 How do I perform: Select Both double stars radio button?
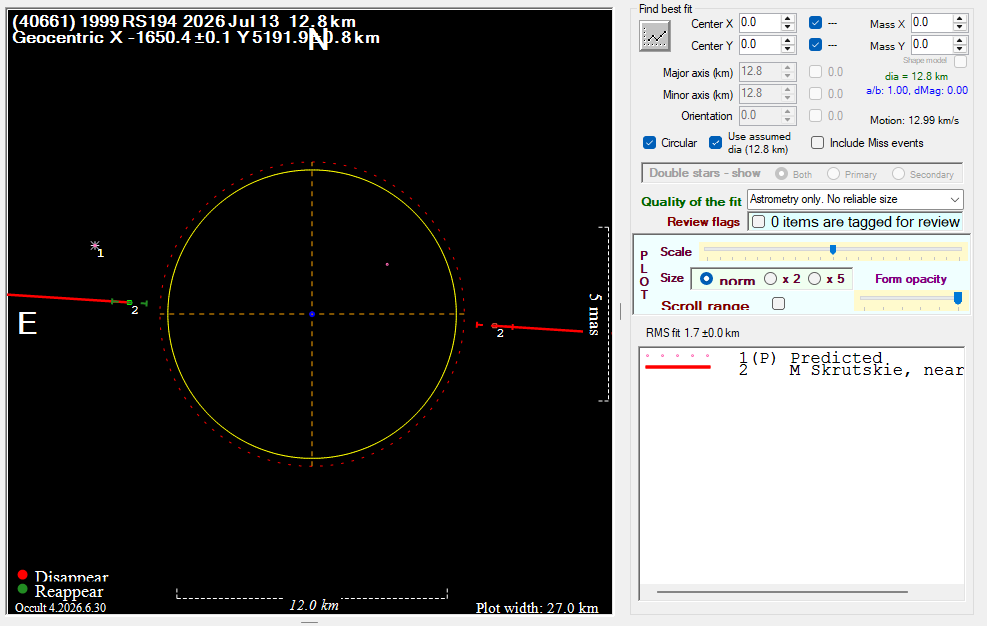click(x=782, y=174)
